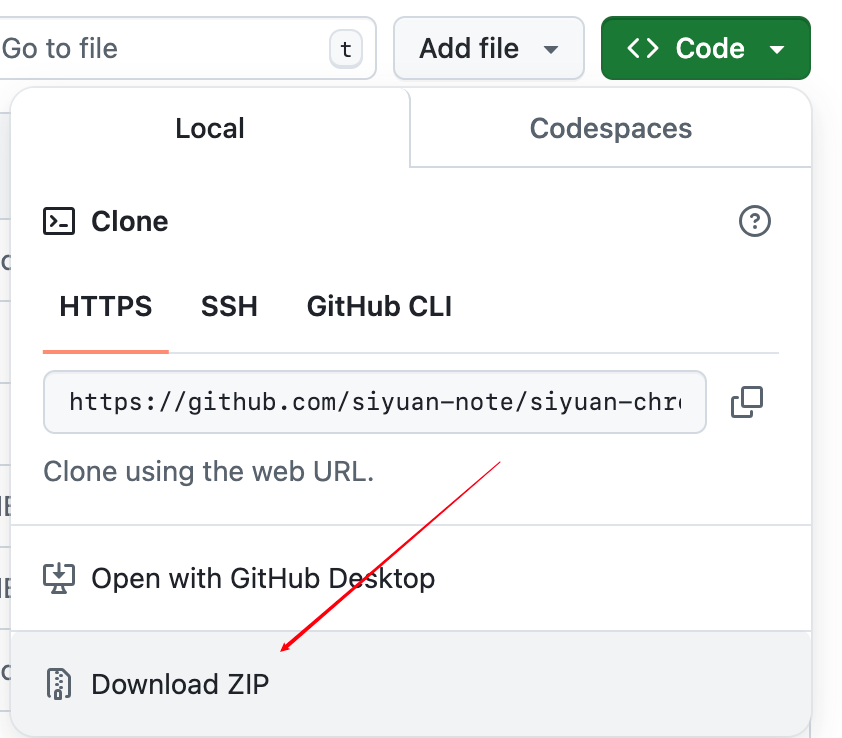
Task: Click the clone help question mark icon
Action: pos(754,221)
